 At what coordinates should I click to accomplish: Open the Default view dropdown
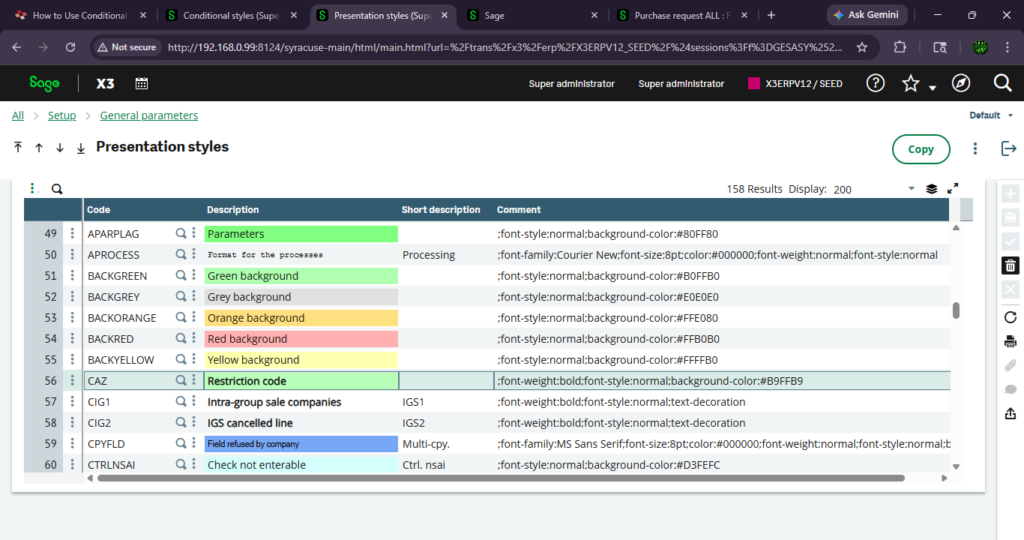[991, 116]
